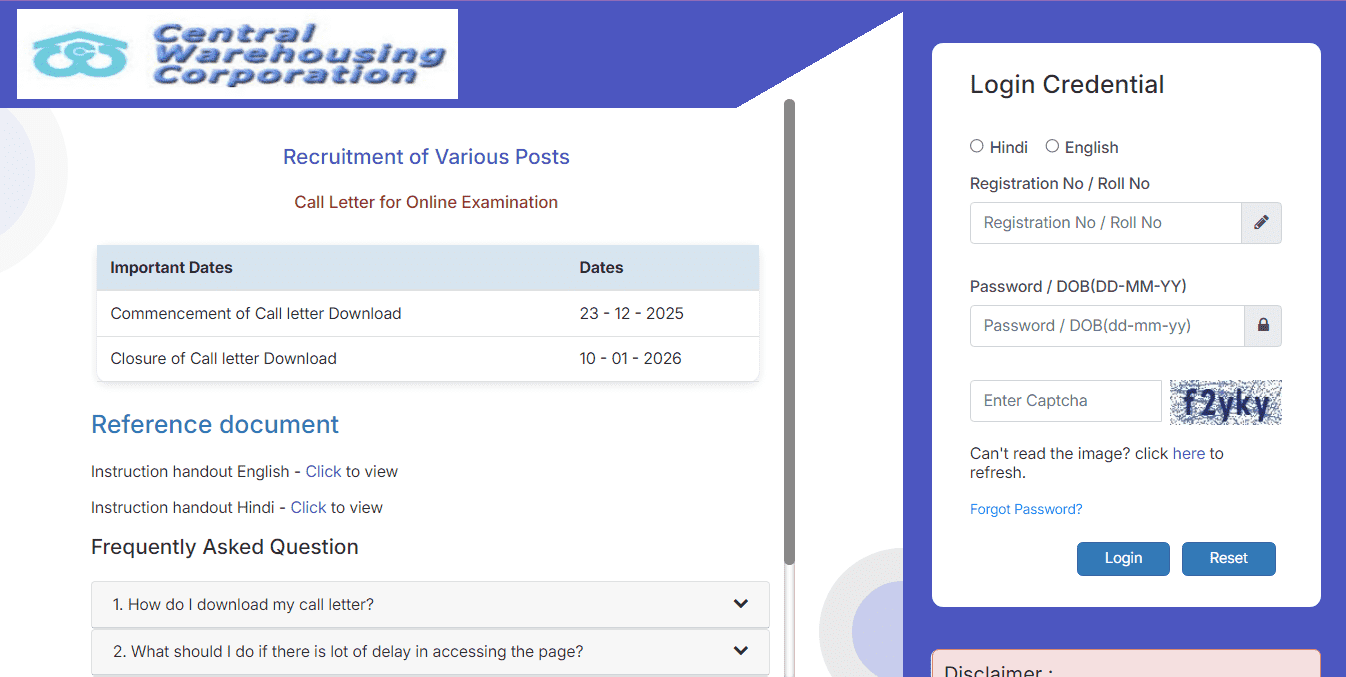Open the Hindi instruction handout
The image size is (1346, 677).
[x=308, y=507]
